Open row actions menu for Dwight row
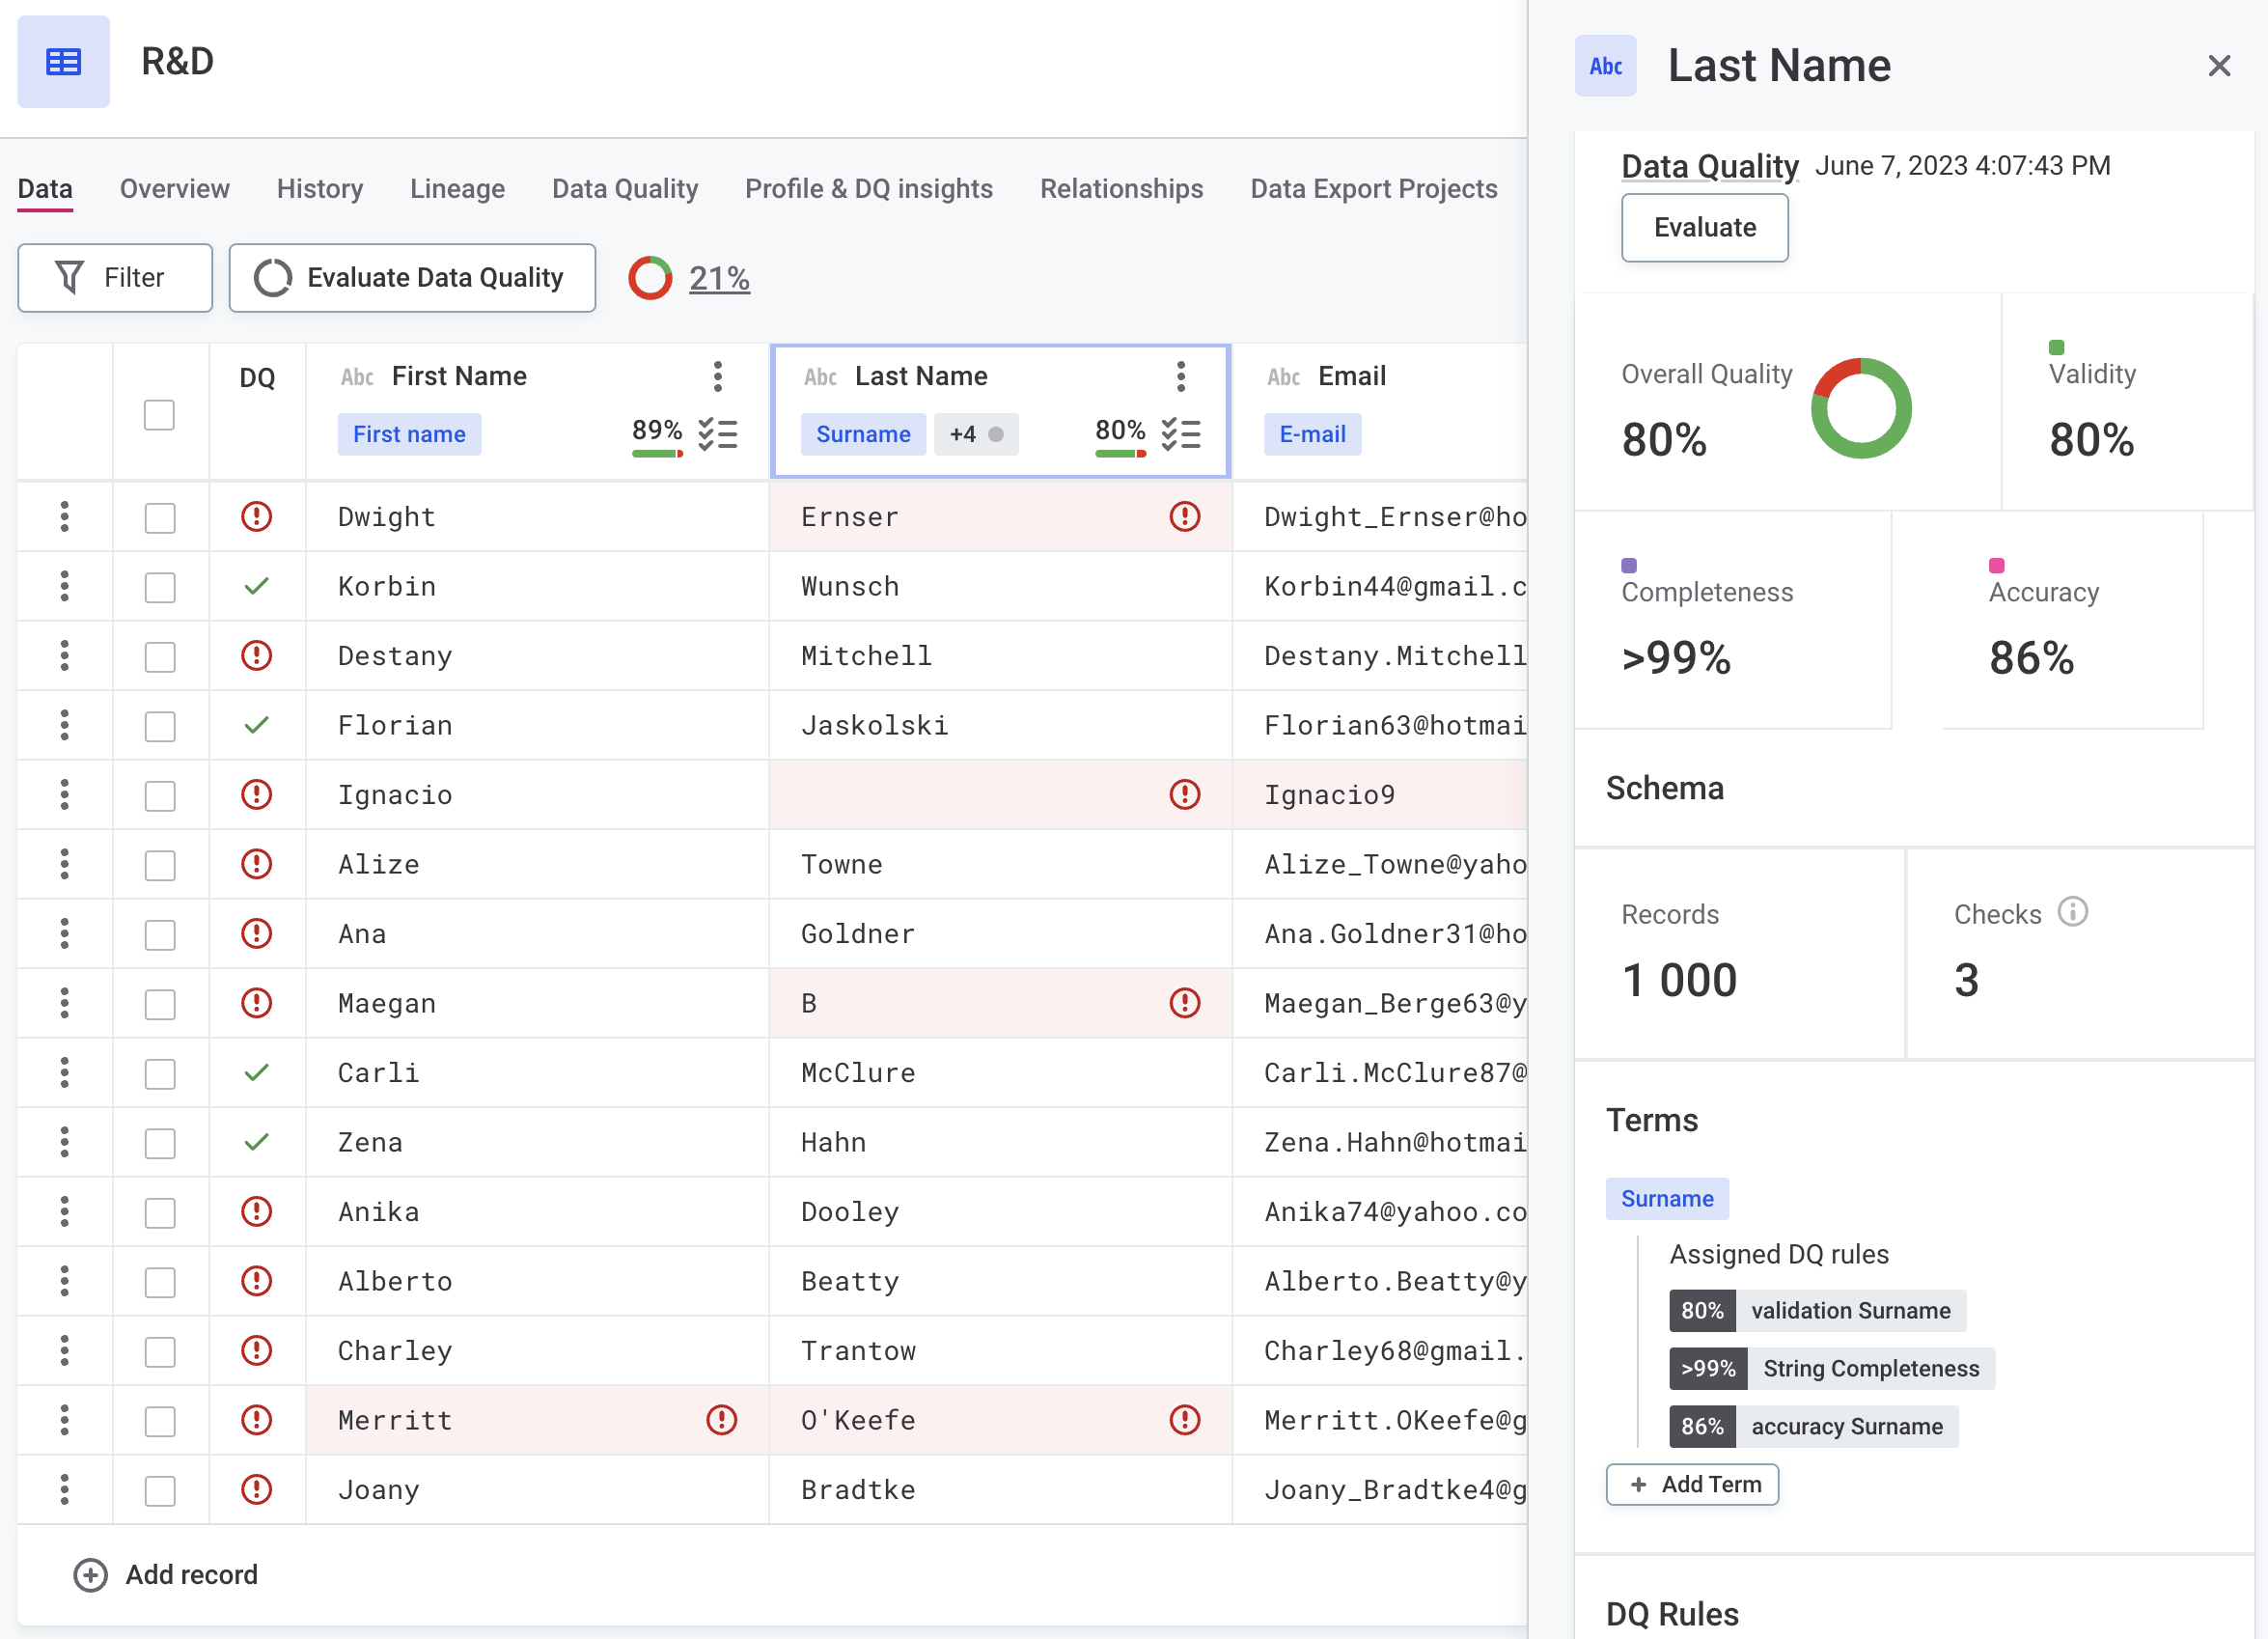Image resolution: width=2268 pixels, height=1639 pixels. tap(65, 517)
